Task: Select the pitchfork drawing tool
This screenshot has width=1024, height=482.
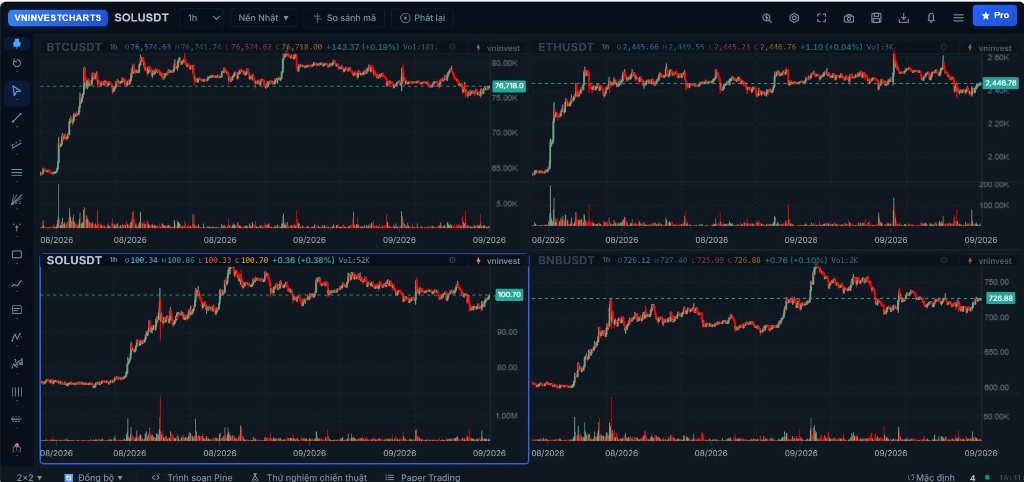Action: pos(17,227)
